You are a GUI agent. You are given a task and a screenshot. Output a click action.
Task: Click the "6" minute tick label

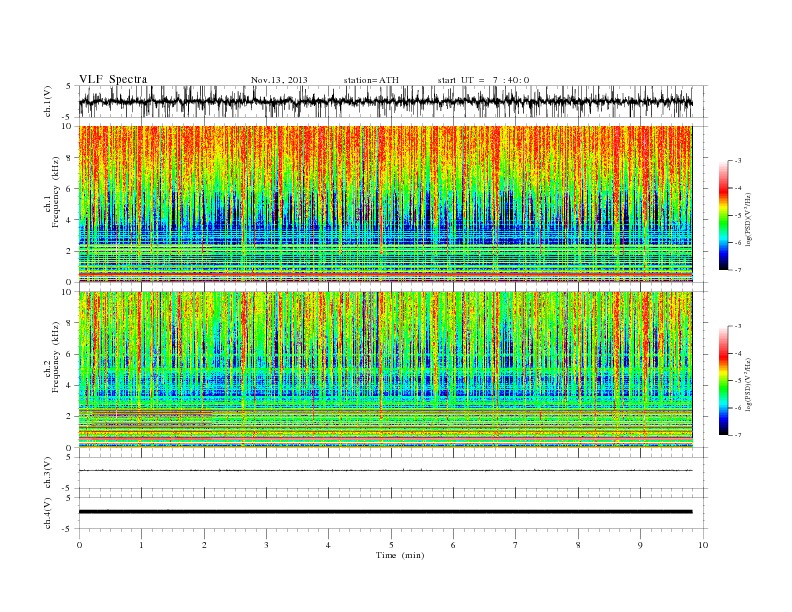[x=454, y=545]
